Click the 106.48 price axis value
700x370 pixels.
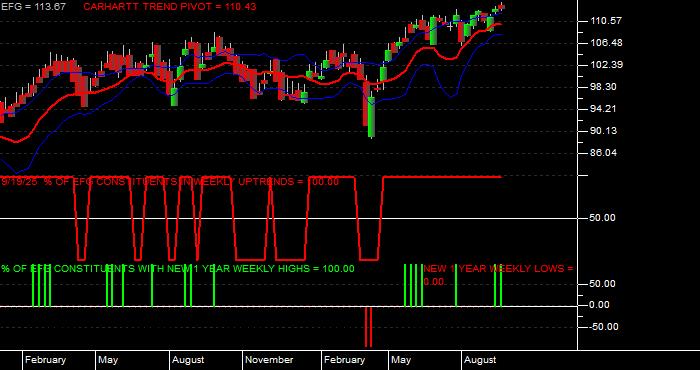click(605, 43)
